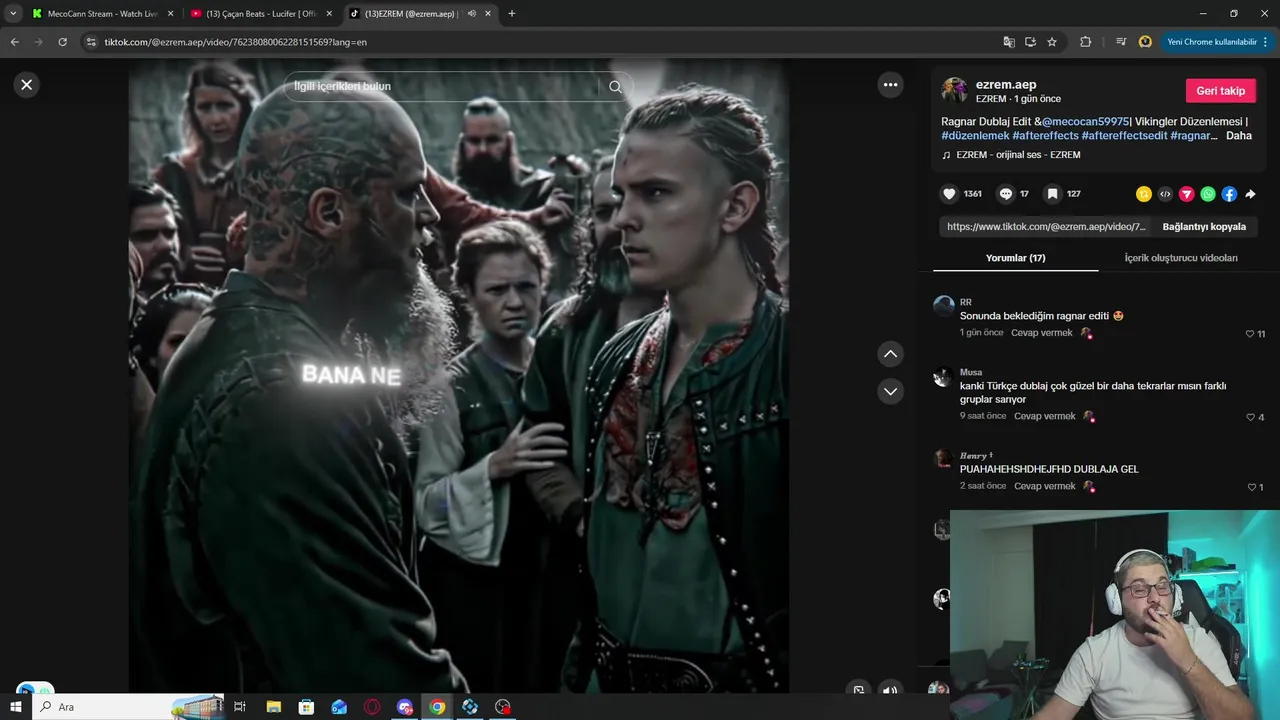
Task: Open File Explorer from taskbar
Action: [x=274, y=707]
